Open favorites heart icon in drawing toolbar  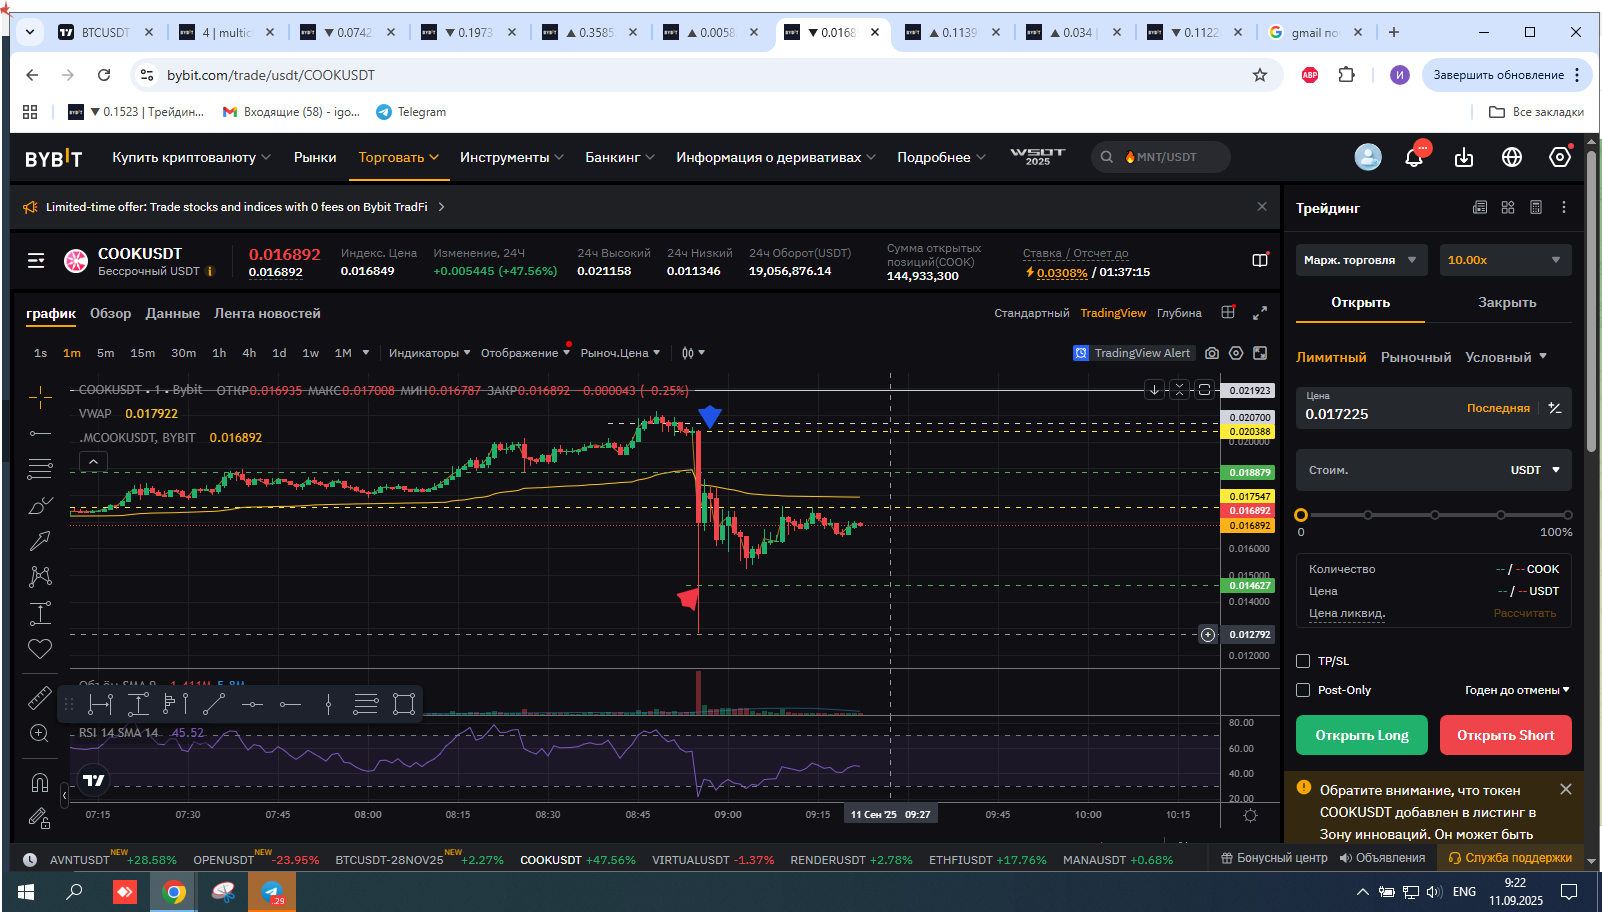(40, 649)
